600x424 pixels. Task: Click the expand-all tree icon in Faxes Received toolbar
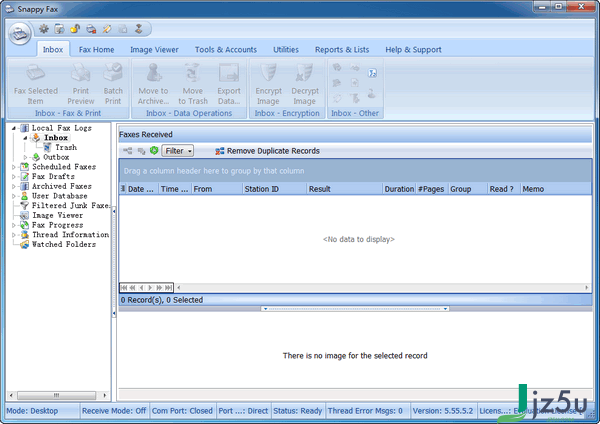point(128,151)
